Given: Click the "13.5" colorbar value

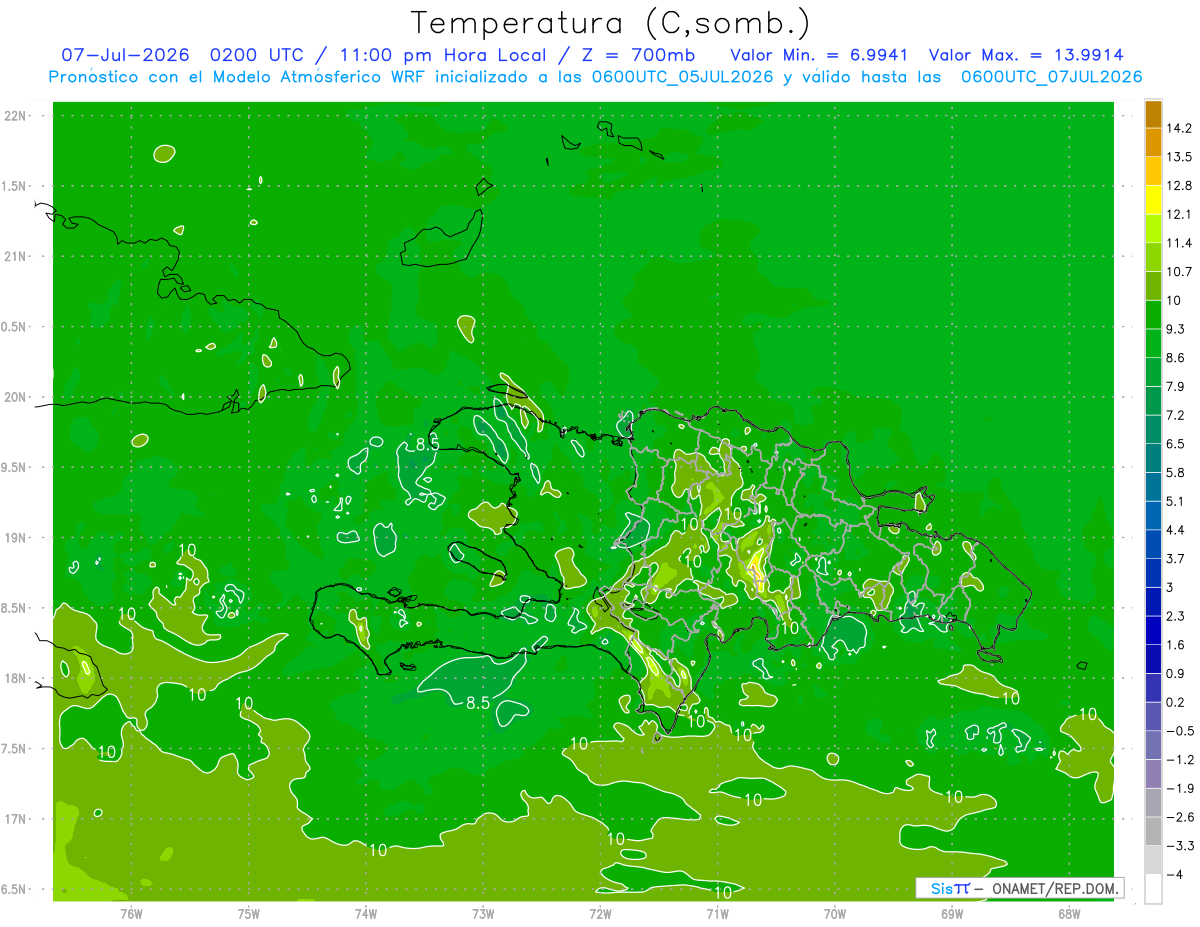Looking at the screenshot, I should (x=1179, y=157).
